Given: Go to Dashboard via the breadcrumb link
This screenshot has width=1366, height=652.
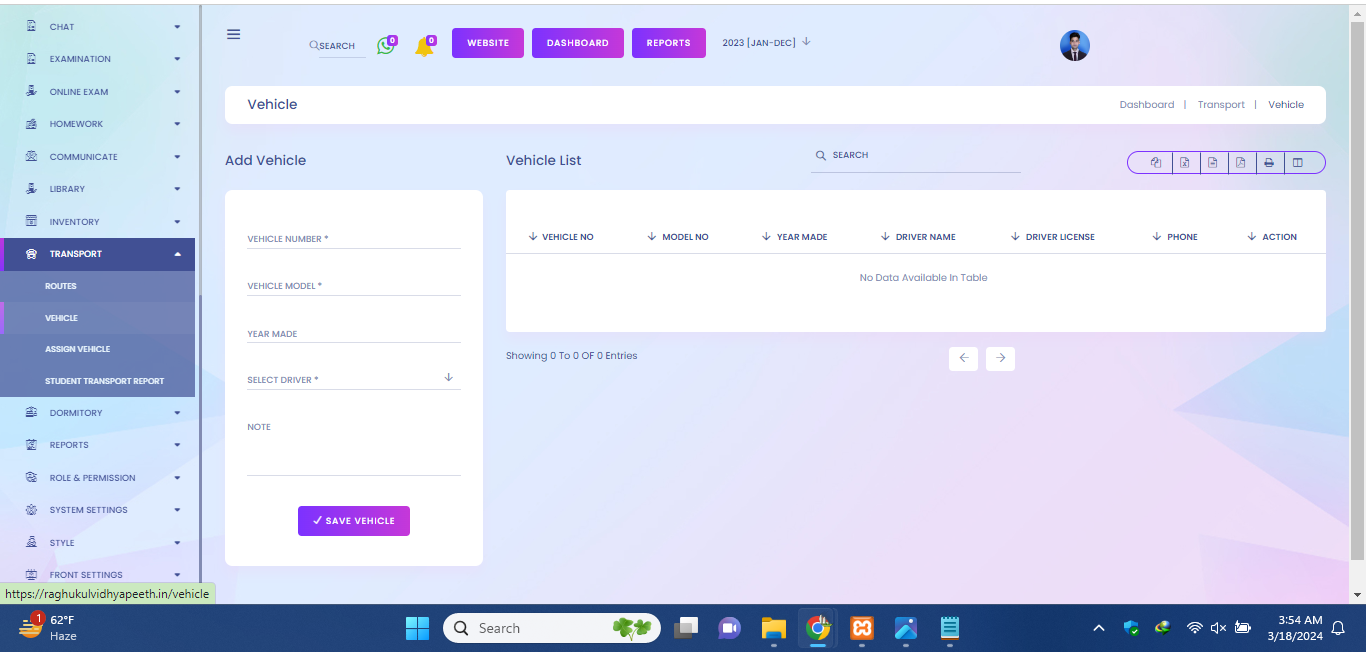Looking at the screenshot, I should (1146, 105).
